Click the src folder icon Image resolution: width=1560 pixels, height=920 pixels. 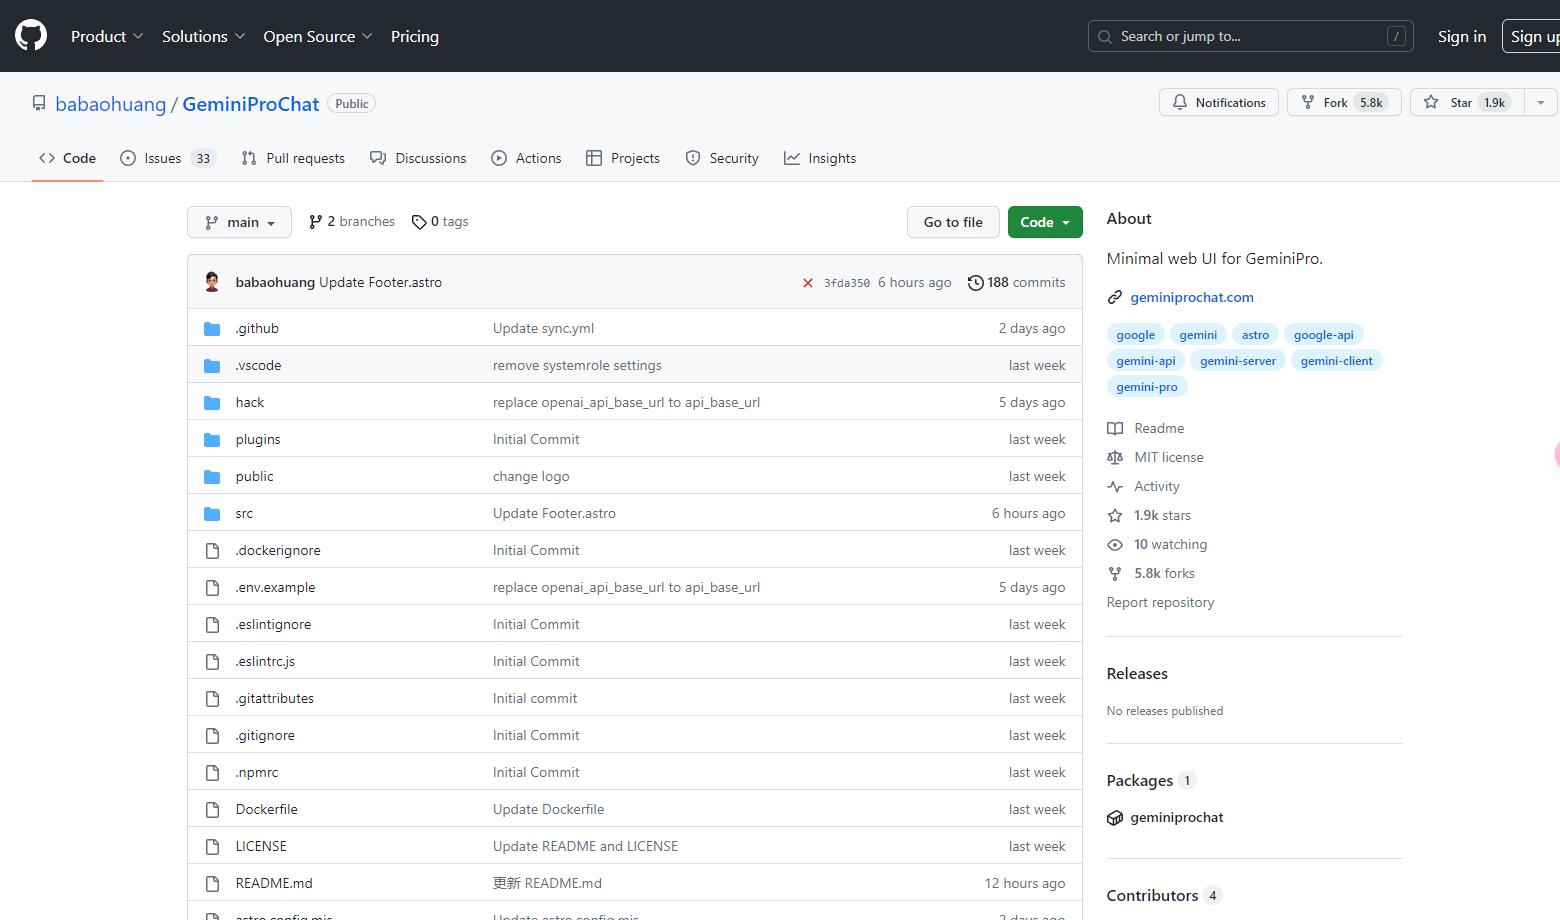pos(212,514)
